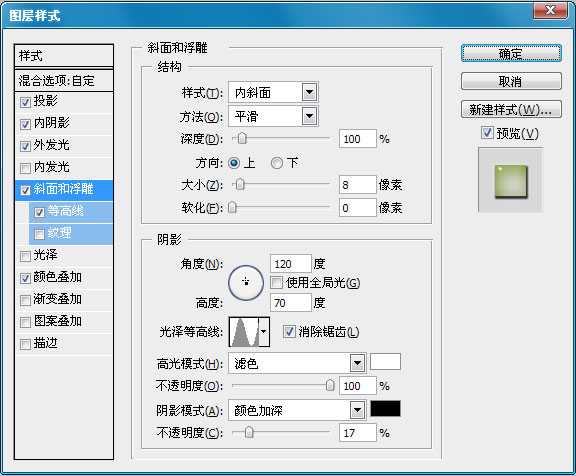Select the 样式 styles list header

pyautogui.click(x=64, y=56)
